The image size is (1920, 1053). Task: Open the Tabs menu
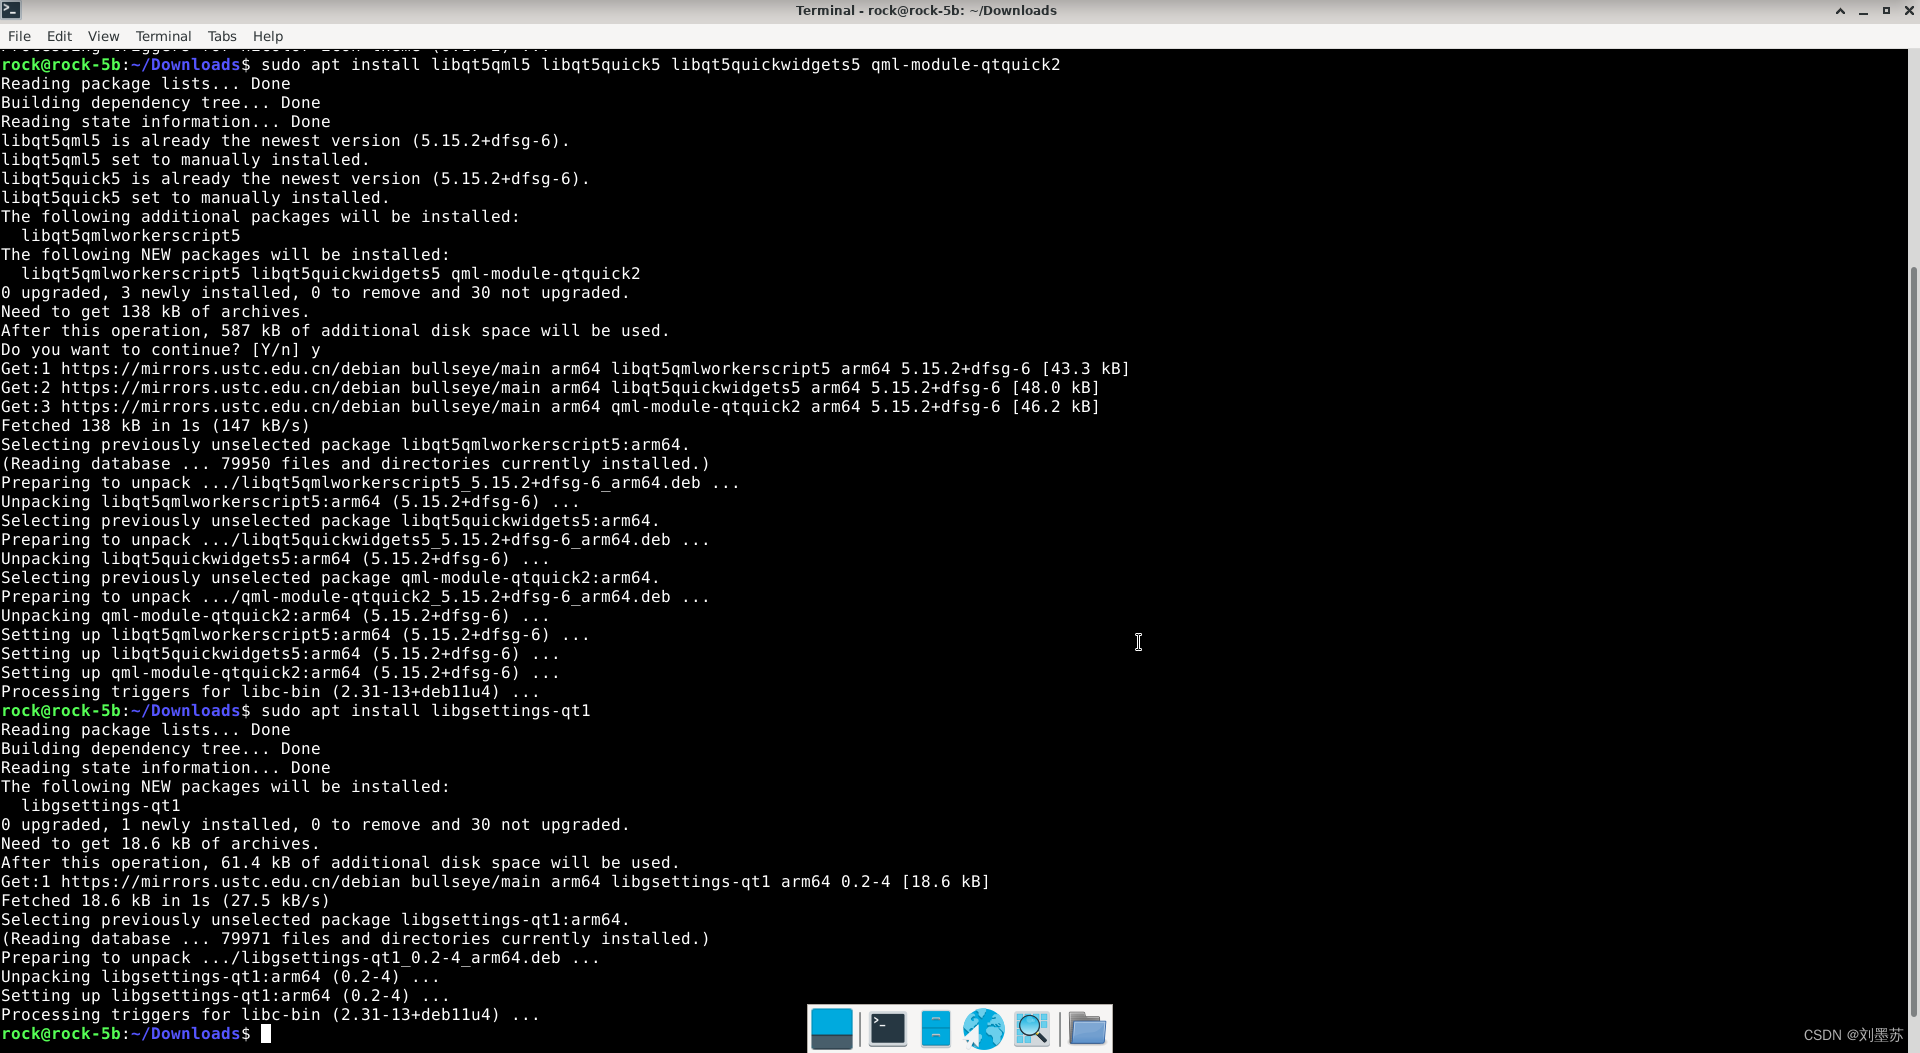click(222, 36)
